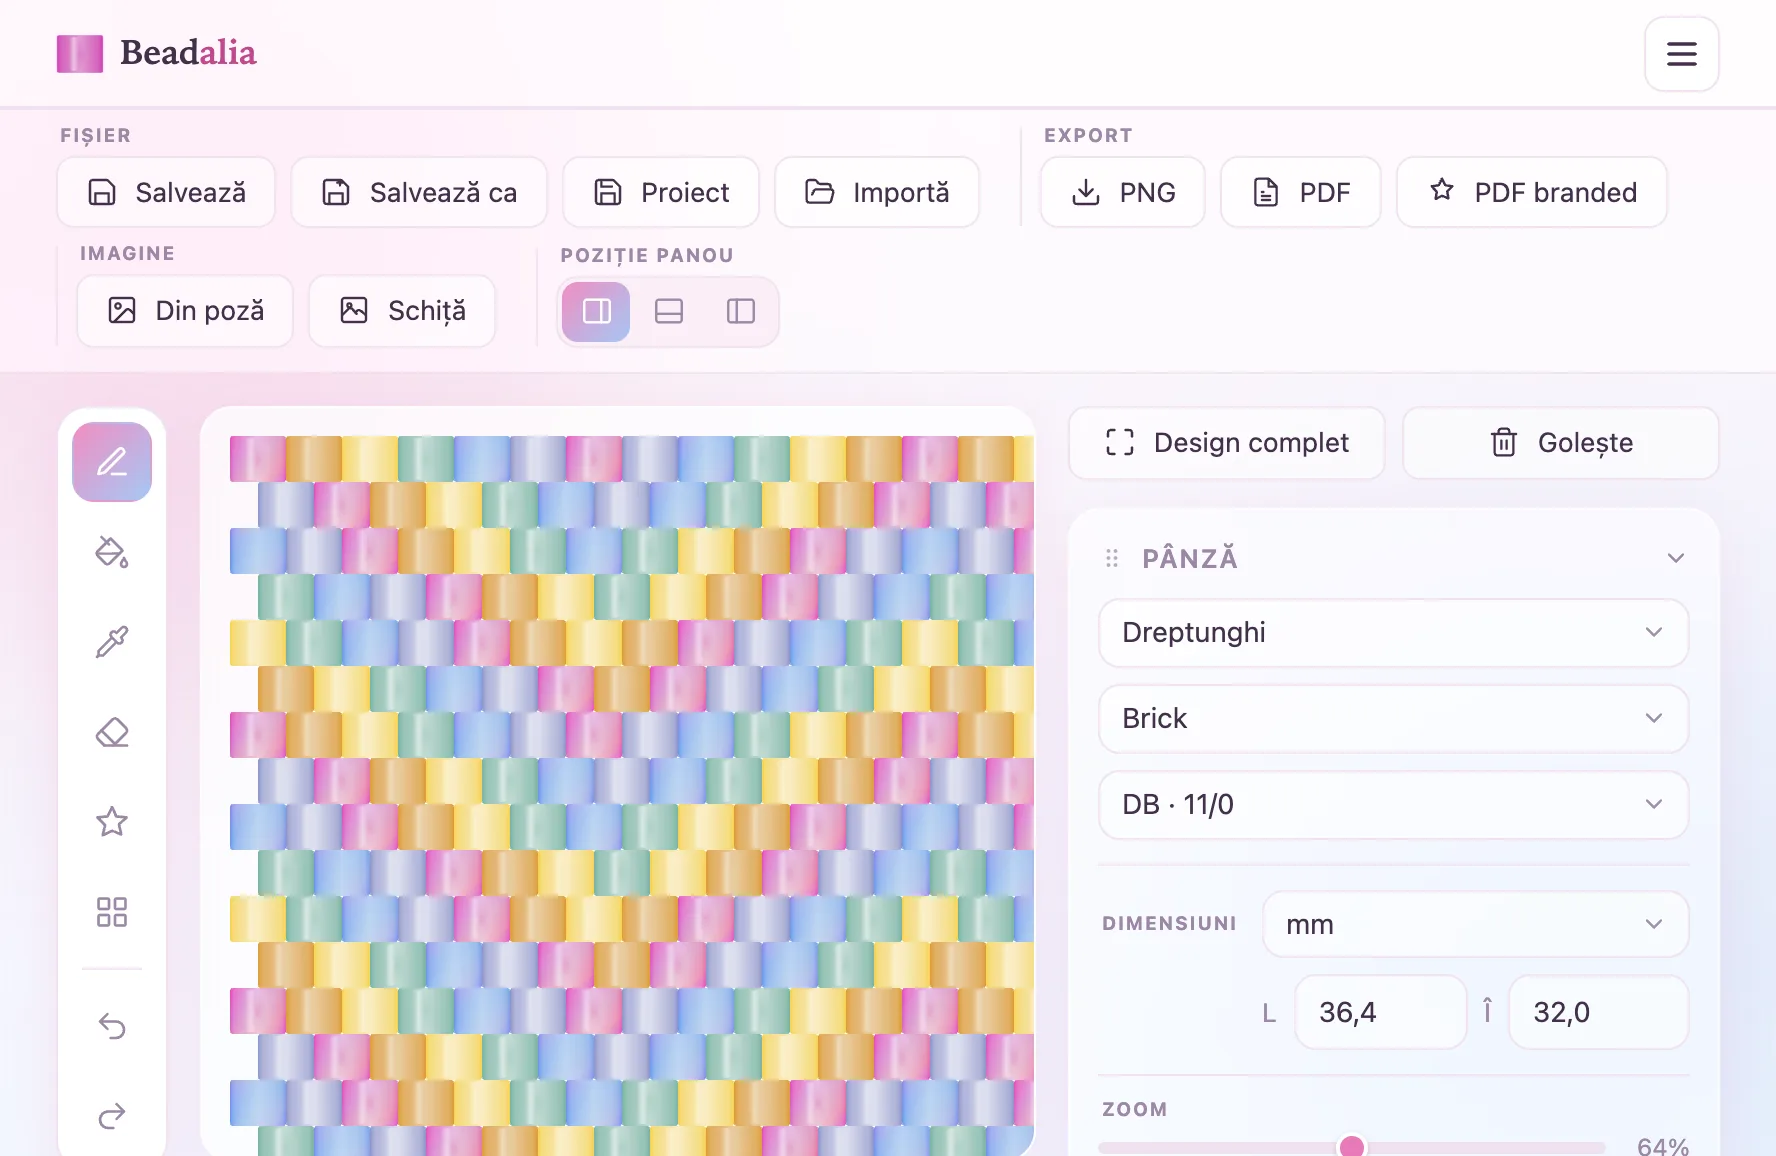Click the Design complet button
Image resolution: width=1776 pixels, height=1156 pixels.
click(x=1227, y=443)
